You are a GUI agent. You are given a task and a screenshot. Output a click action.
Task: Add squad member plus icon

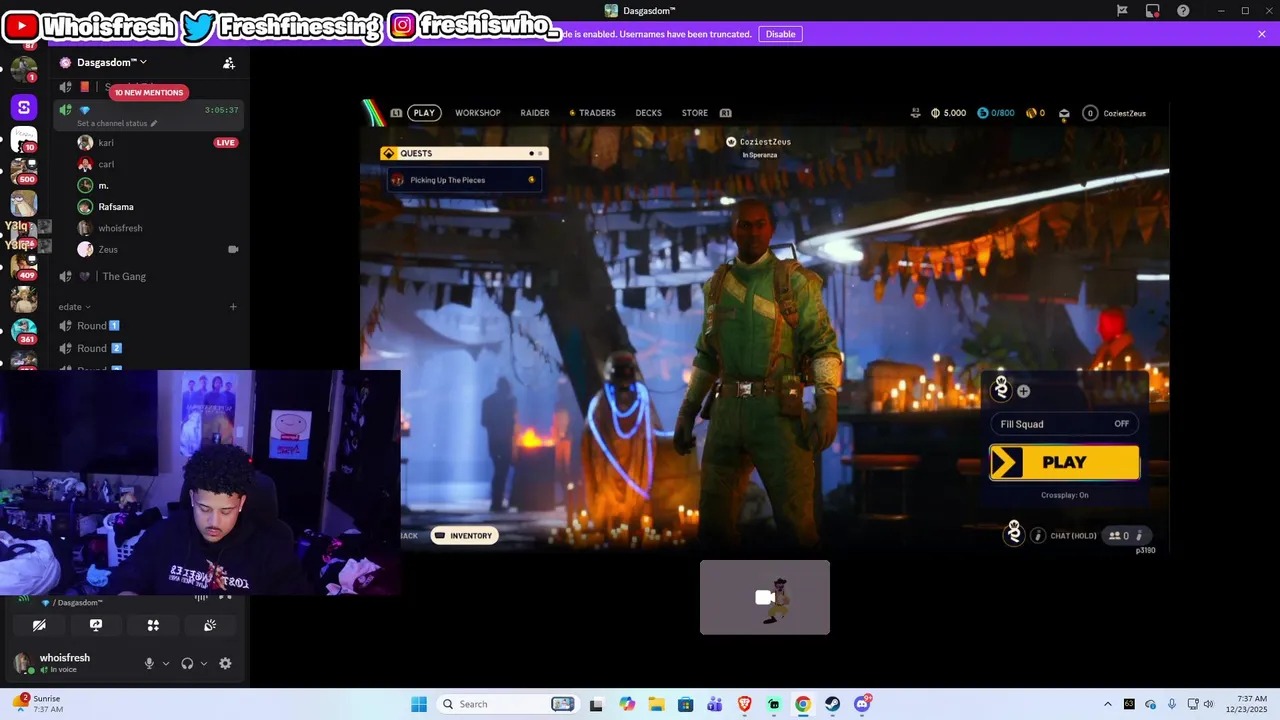coord(1023,391)
